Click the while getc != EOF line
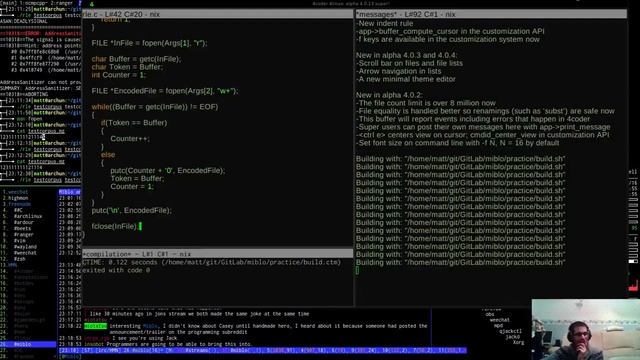 155,107
